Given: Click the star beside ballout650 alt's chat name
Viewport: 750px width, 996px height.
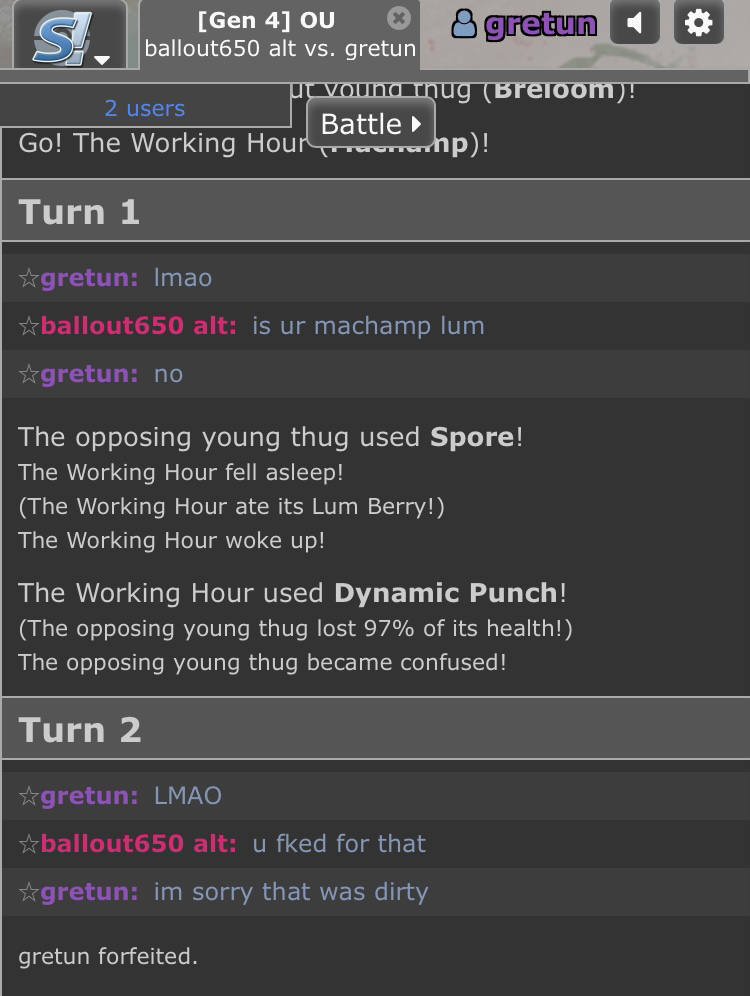Looking at the screenshot, I should [x=28, y=325].
